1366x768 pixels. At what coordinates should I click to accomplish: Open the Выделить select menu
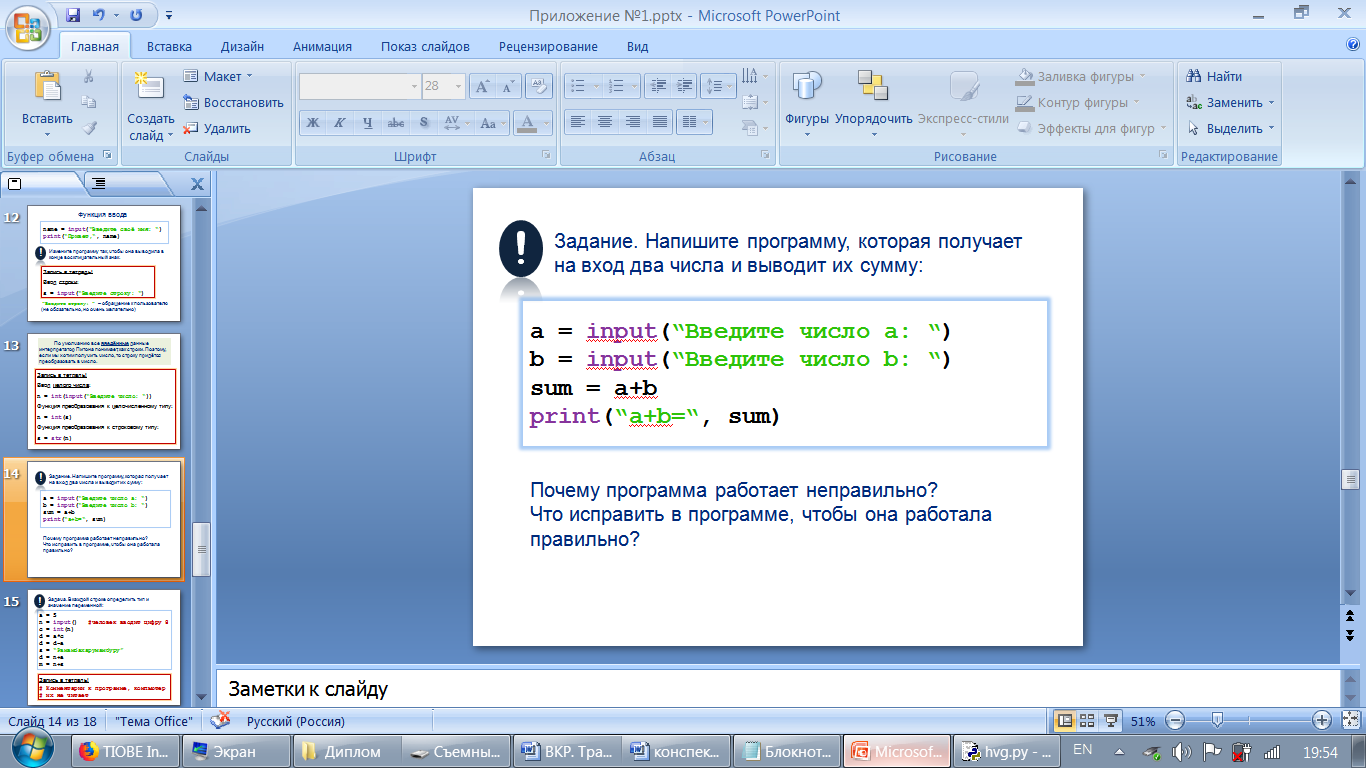click(x=1230, y=128)
